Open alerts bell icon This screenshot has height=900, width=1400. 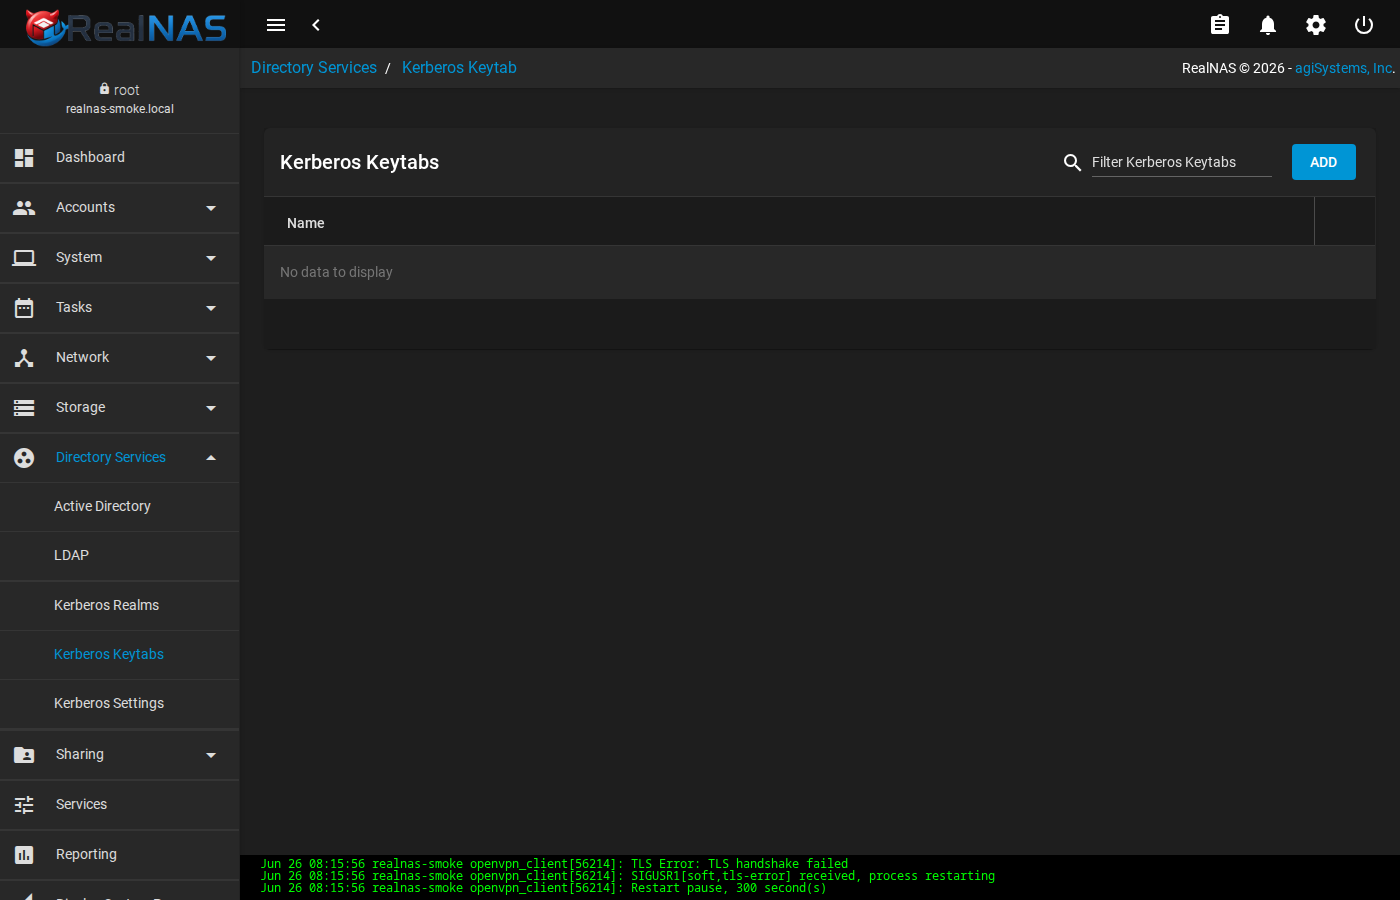1268,25
